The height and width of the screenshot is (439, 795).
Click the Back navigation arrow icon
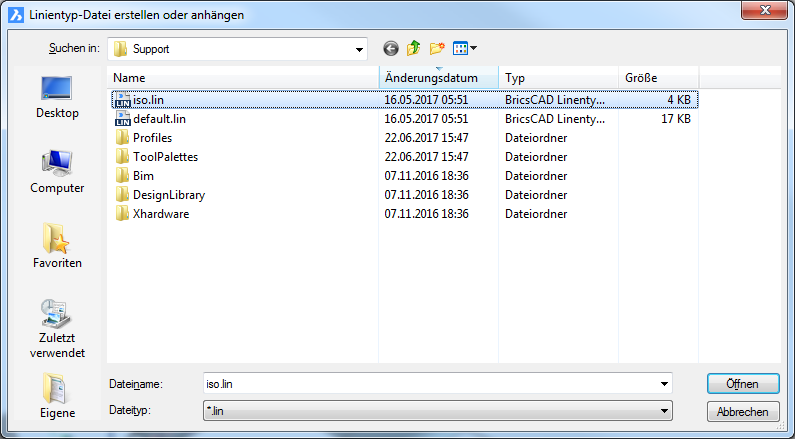pos(390,48)
